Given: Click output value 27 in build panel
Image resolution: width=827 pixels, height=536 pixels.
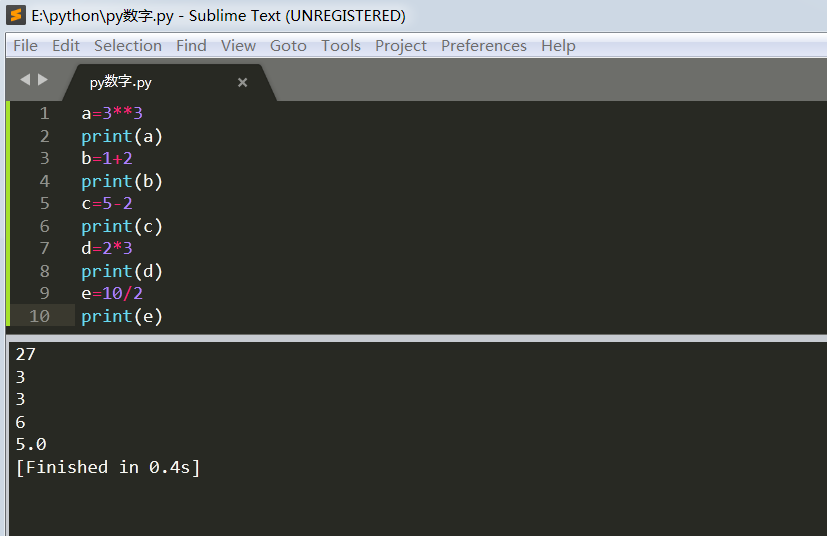Looking at the screenshot, I should pyautogui.click(x=25, y=354).
